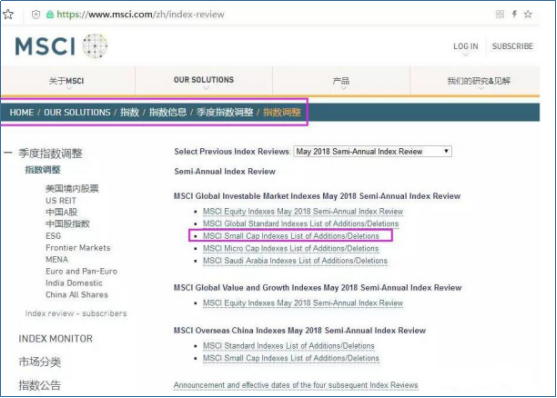Image resolution: width=557 pixels, height=398 pixels.
Task: Click the SUBSCRIBE button
Action: tap(512, 46)
